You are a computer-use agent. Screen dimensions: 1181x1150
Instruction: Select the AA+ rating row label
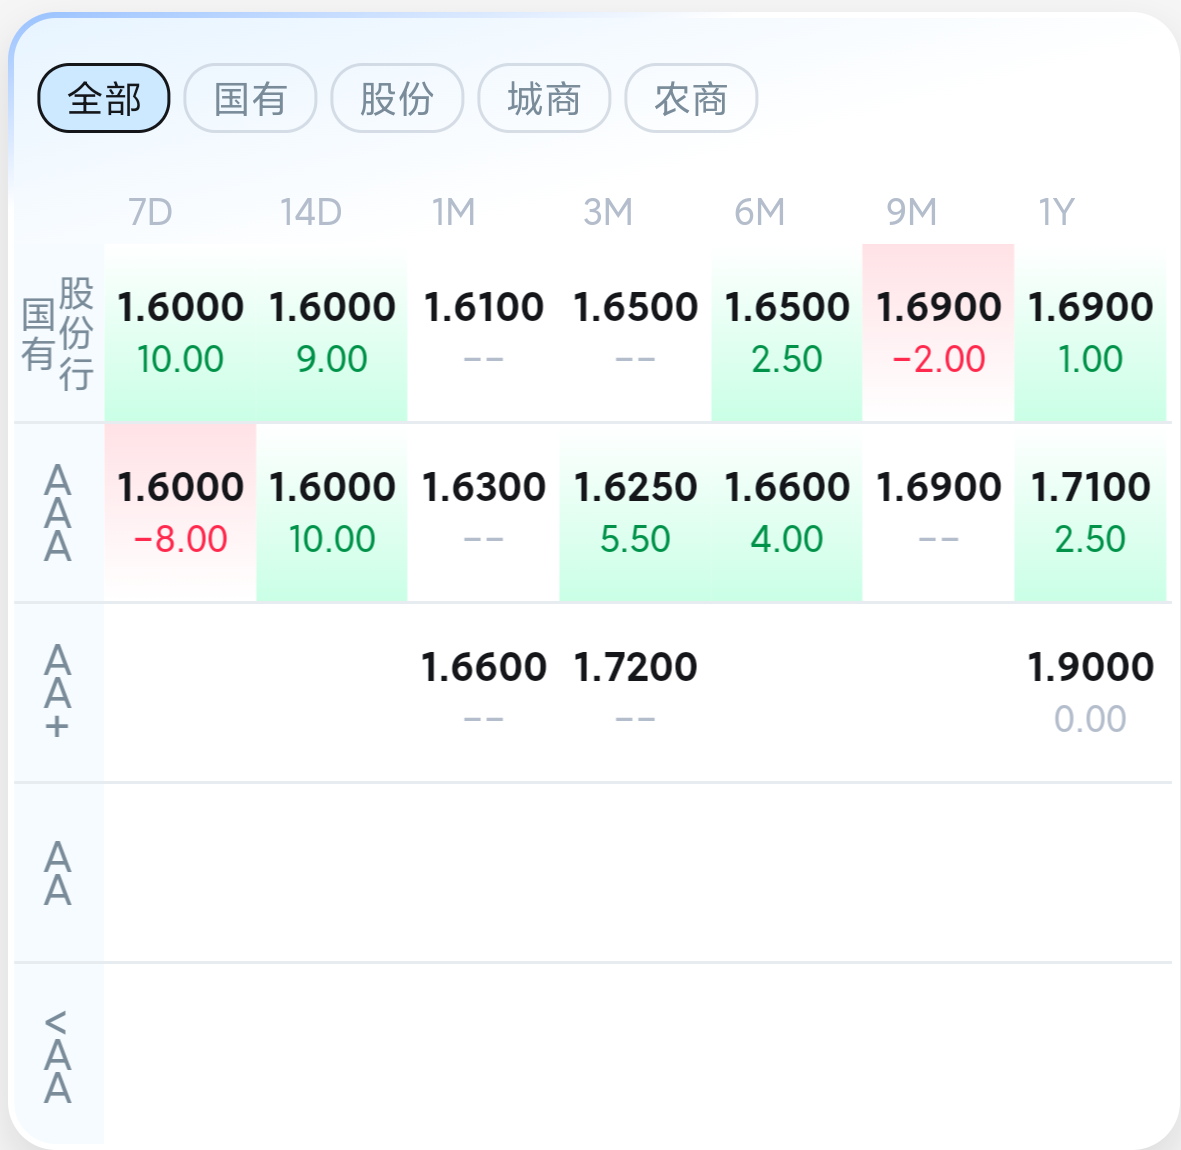pos(58,692)
